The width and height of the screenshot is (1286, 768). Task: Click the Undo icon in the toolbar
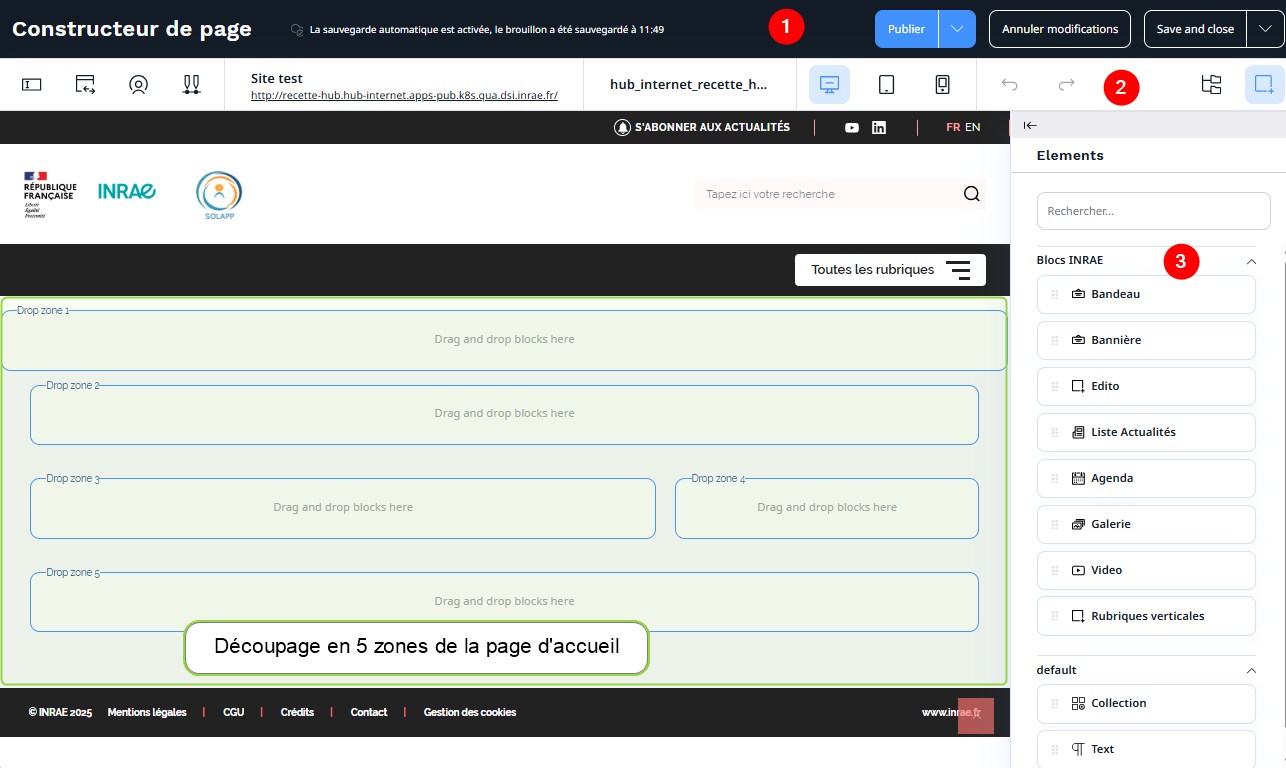pos(1009,85)
